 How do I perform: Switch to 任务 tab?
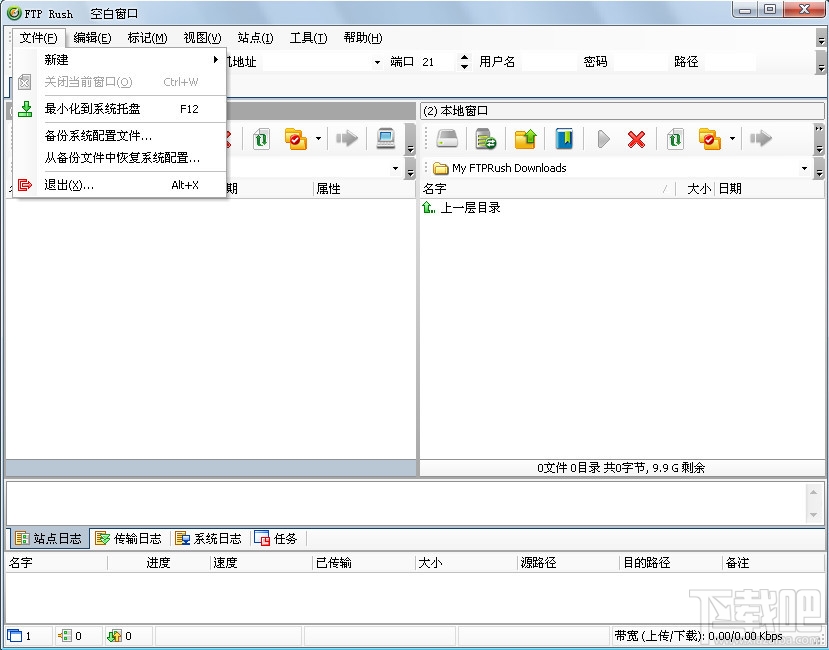click(x=275, y=538)
